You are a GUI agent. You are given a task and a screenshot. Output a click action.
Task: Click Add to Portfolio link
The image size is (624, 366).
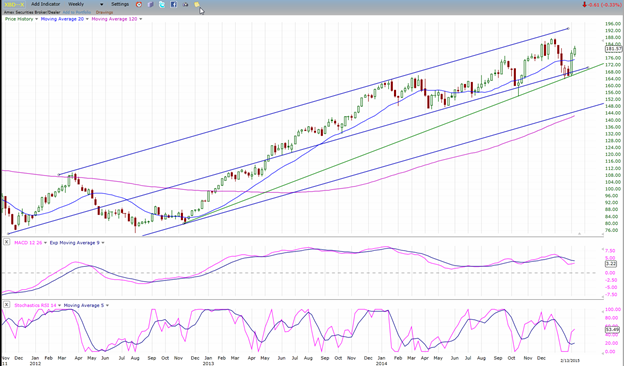click(x=76, y=12)
